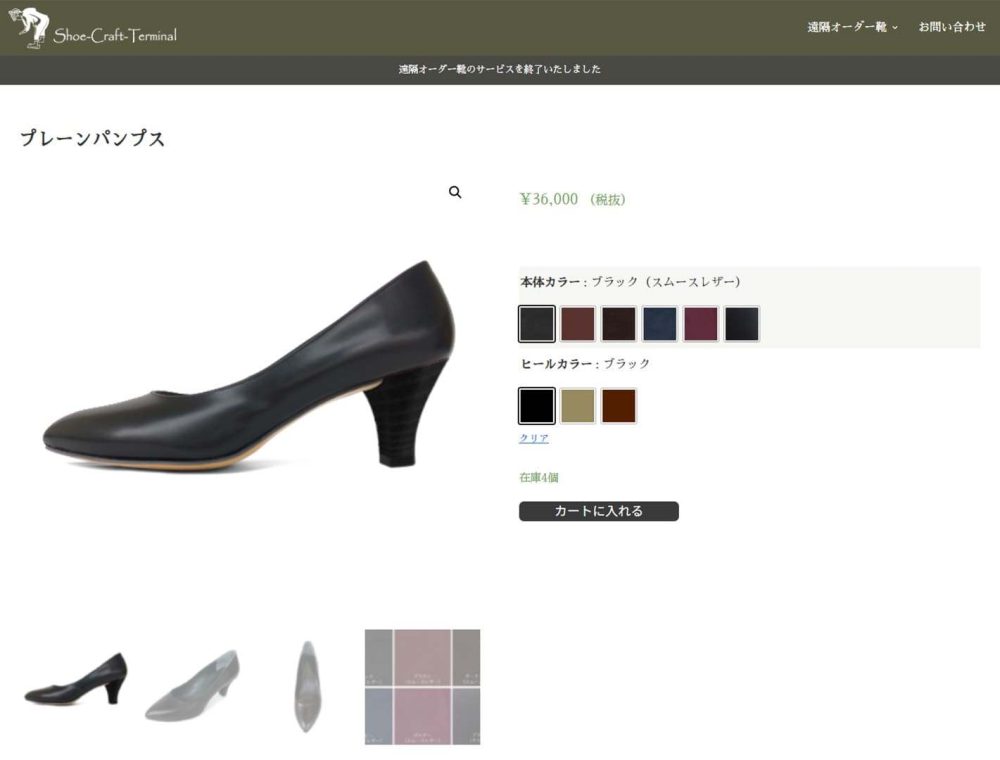
Task: Click the カートに入れる button
Action: (597, 511)
